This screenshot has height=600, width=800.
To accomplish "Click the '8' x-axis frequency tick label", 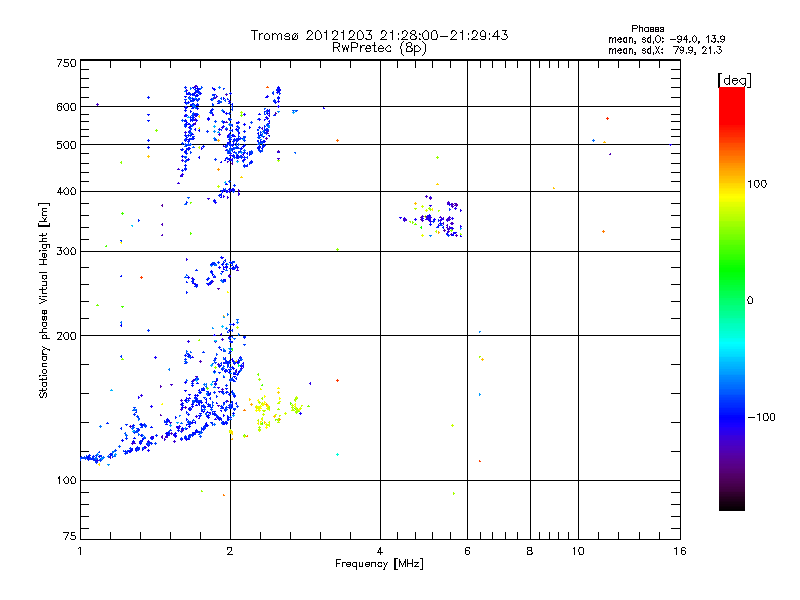I will click(530, 551).
